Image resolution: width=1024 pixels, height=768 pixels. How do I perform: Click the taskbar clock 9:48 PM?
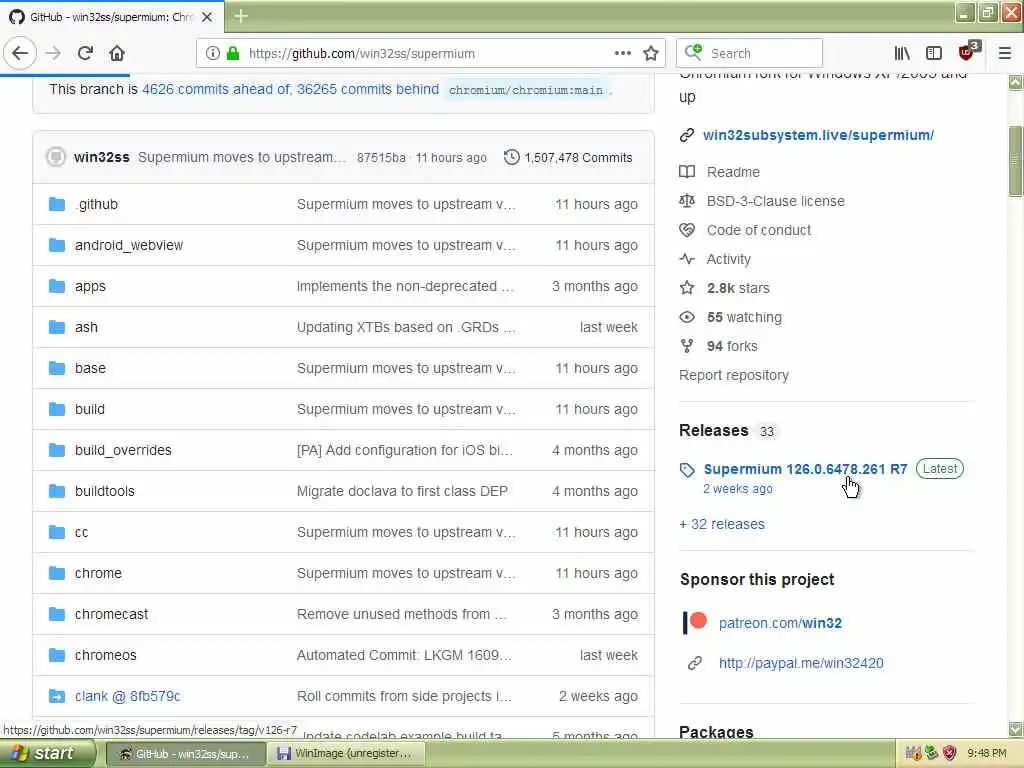[986, 754]
